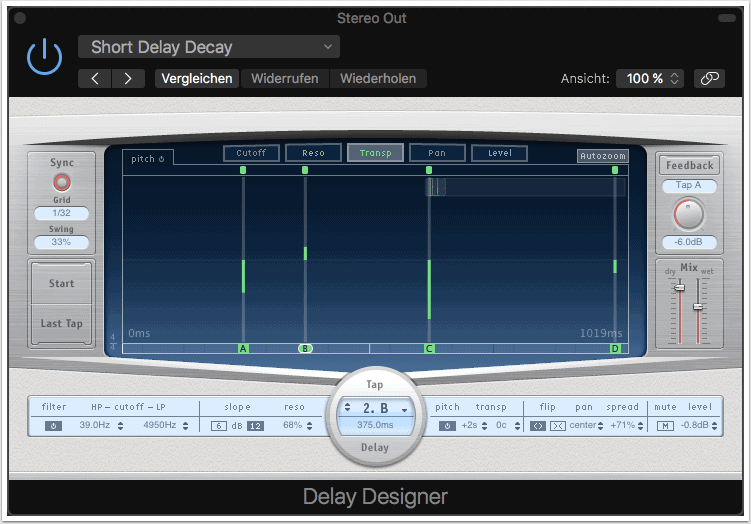Open the tap selector dropdown showing 2. B
Image resolution: width=751 pixels, height=524 pixels.
375,408
